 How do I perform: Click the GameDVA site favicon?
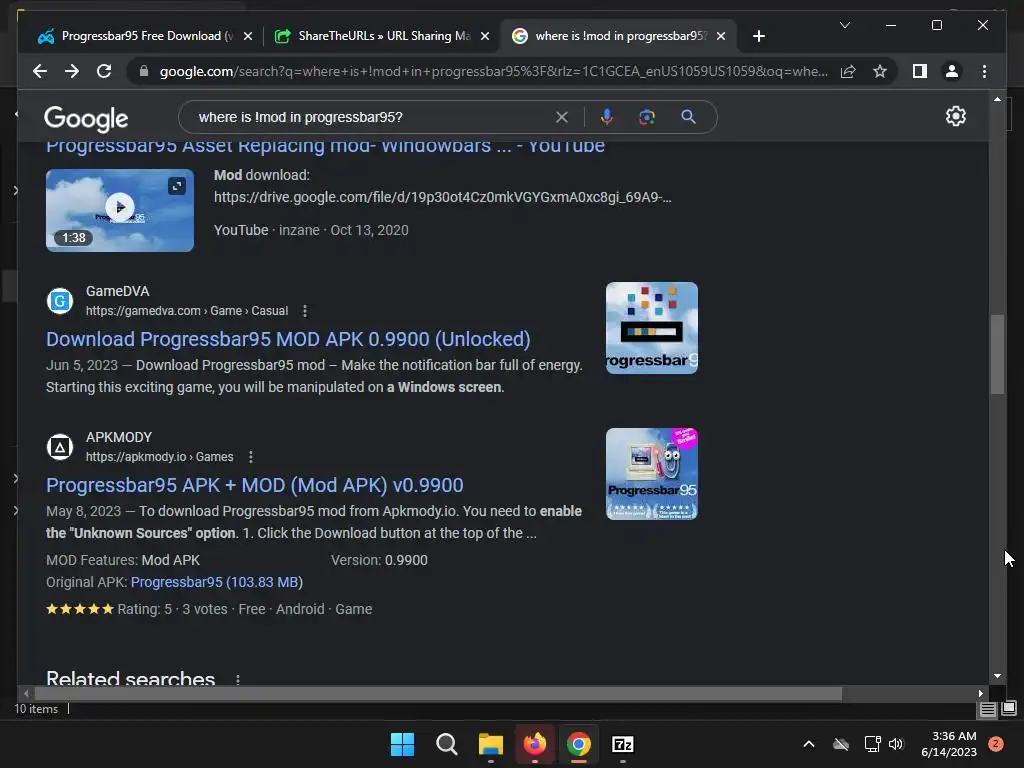59,301
